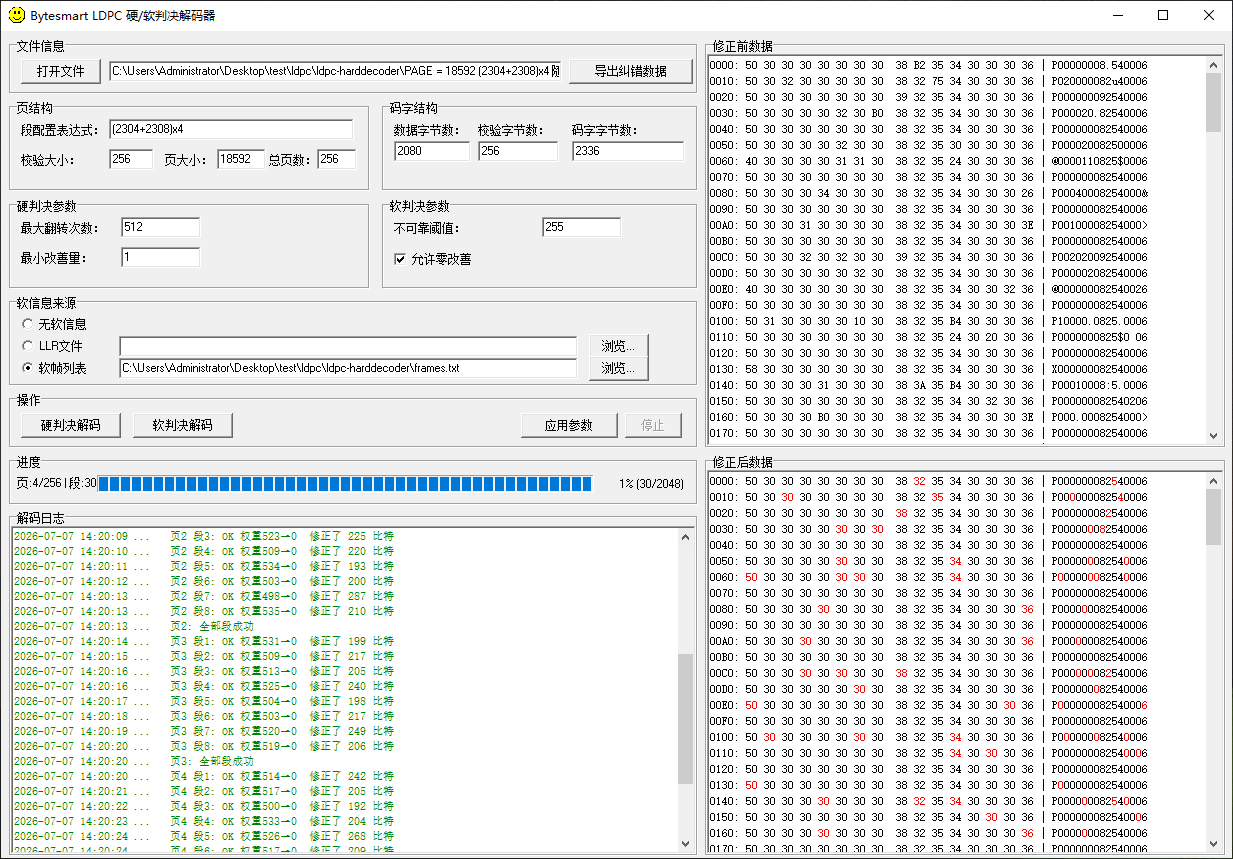Start 硬判决解码 decoding
The image size is (1233, 859).
[x=71, y=425]
